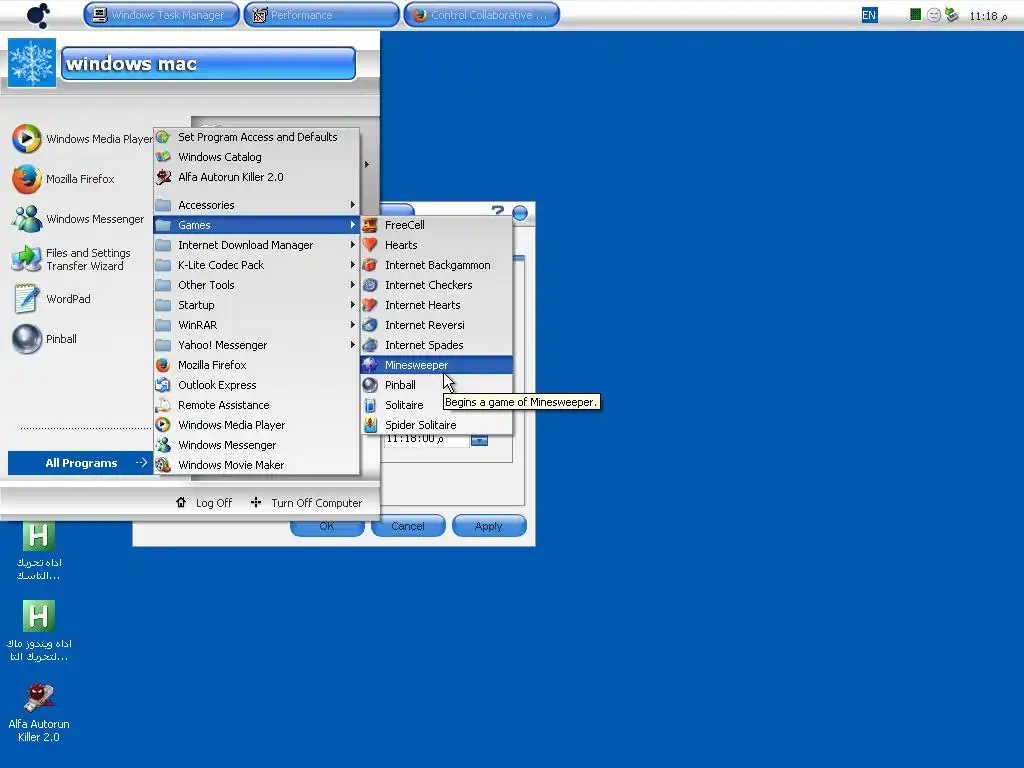
Task: Open Windows Media Player in All Programs list
Action: pyautogui.click(x=257, y=425)
